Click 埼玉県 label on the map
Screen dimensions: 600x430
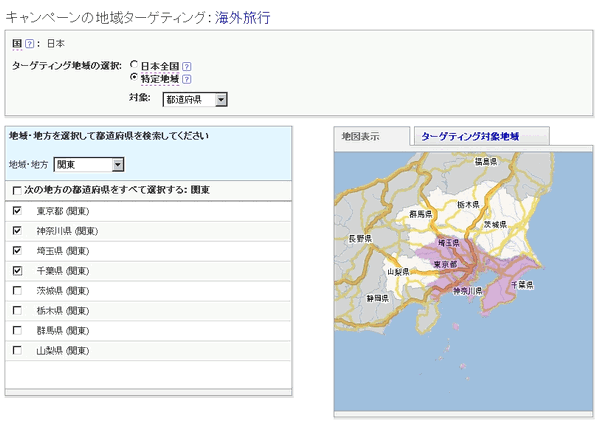tap(449, 243)
